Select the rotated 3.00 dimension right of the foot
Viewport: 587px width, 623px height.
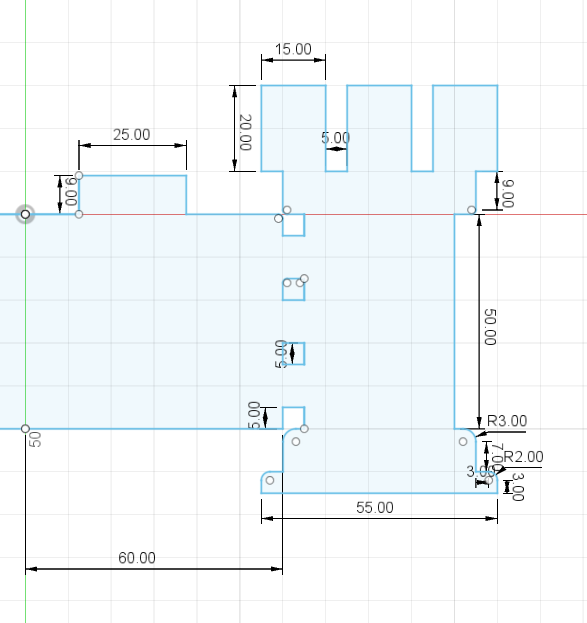click(517, 487)
